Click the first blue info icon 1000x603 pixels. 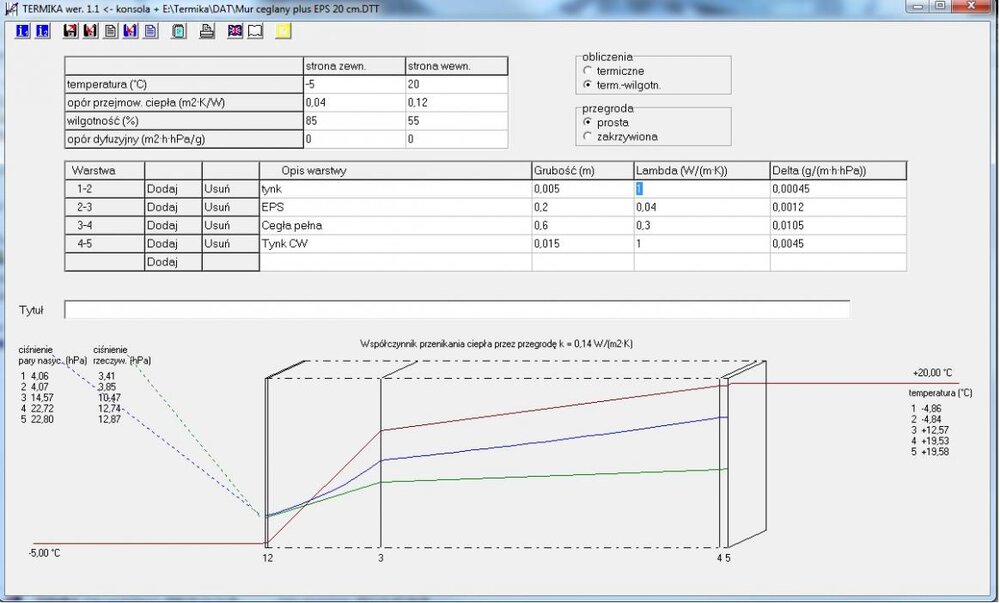(x=23, y=31)
